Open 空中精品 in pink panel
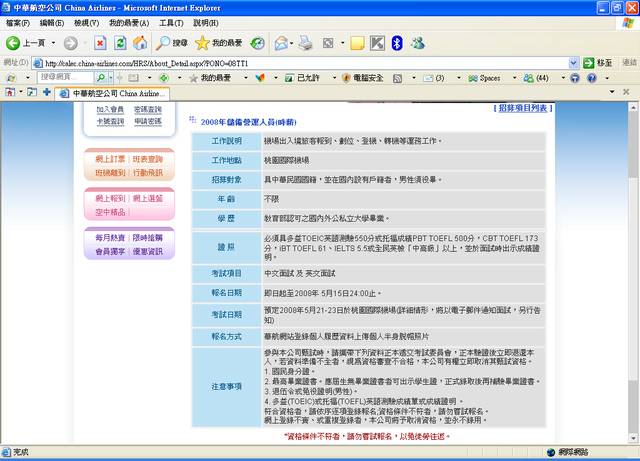 [x=110, y=212]
